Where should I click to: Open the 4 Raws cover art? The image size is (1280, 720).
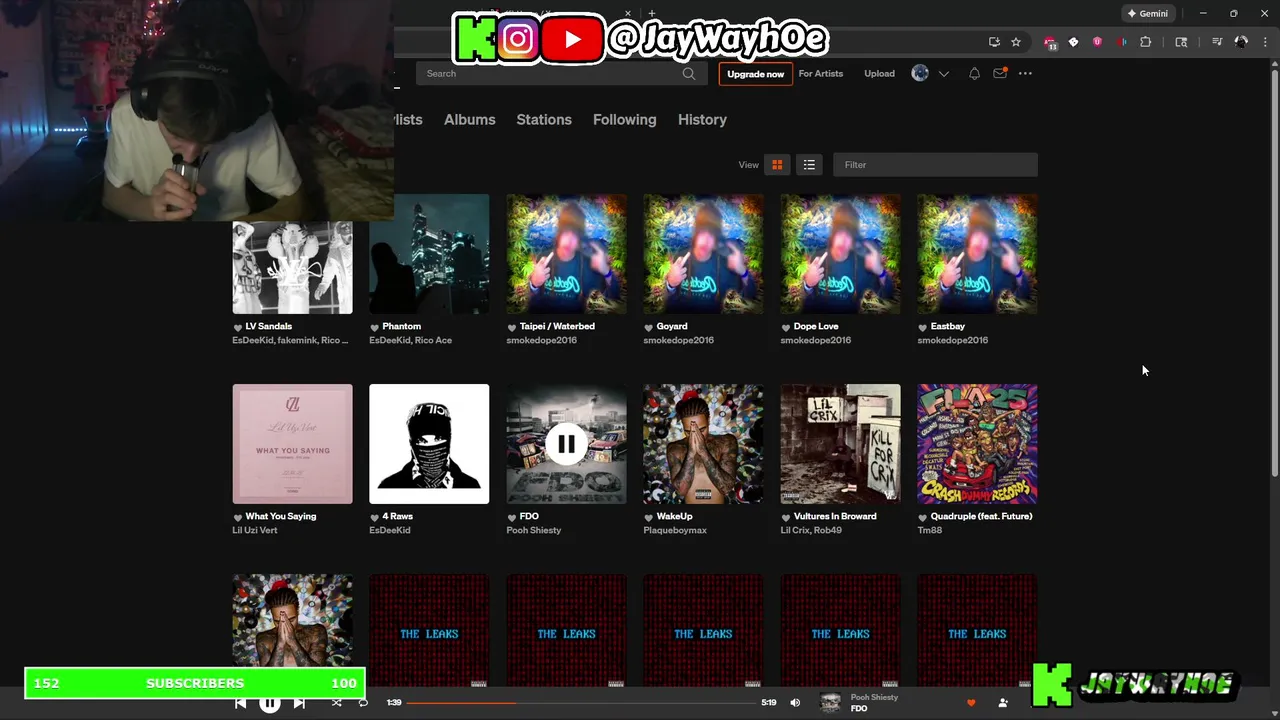(x=429, y=444)
